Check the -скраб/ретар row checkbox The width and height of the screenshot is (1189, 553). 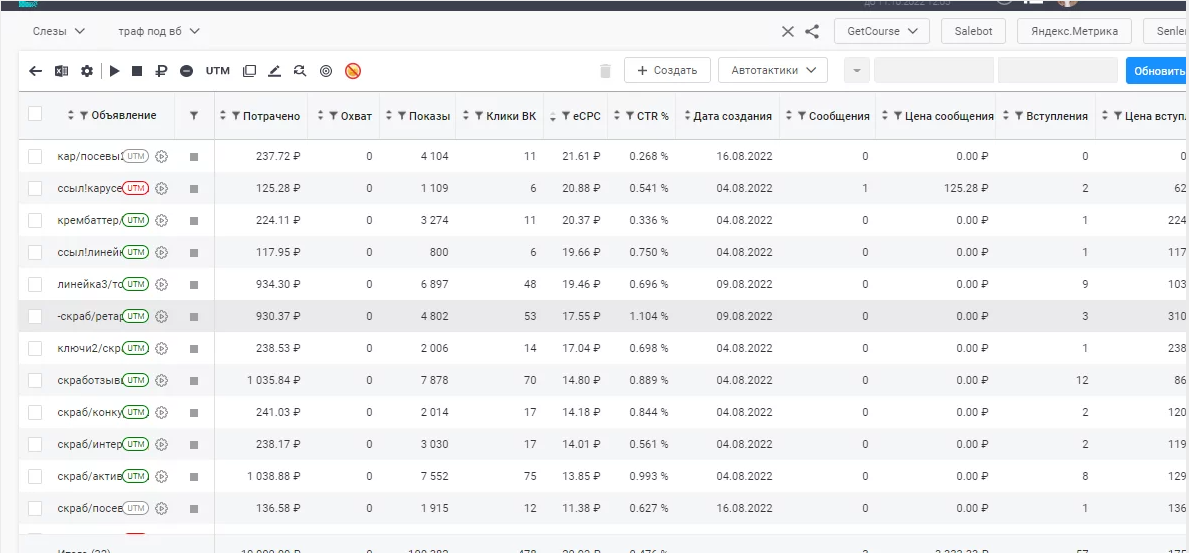pyautogui.click(x=35, y=316)
